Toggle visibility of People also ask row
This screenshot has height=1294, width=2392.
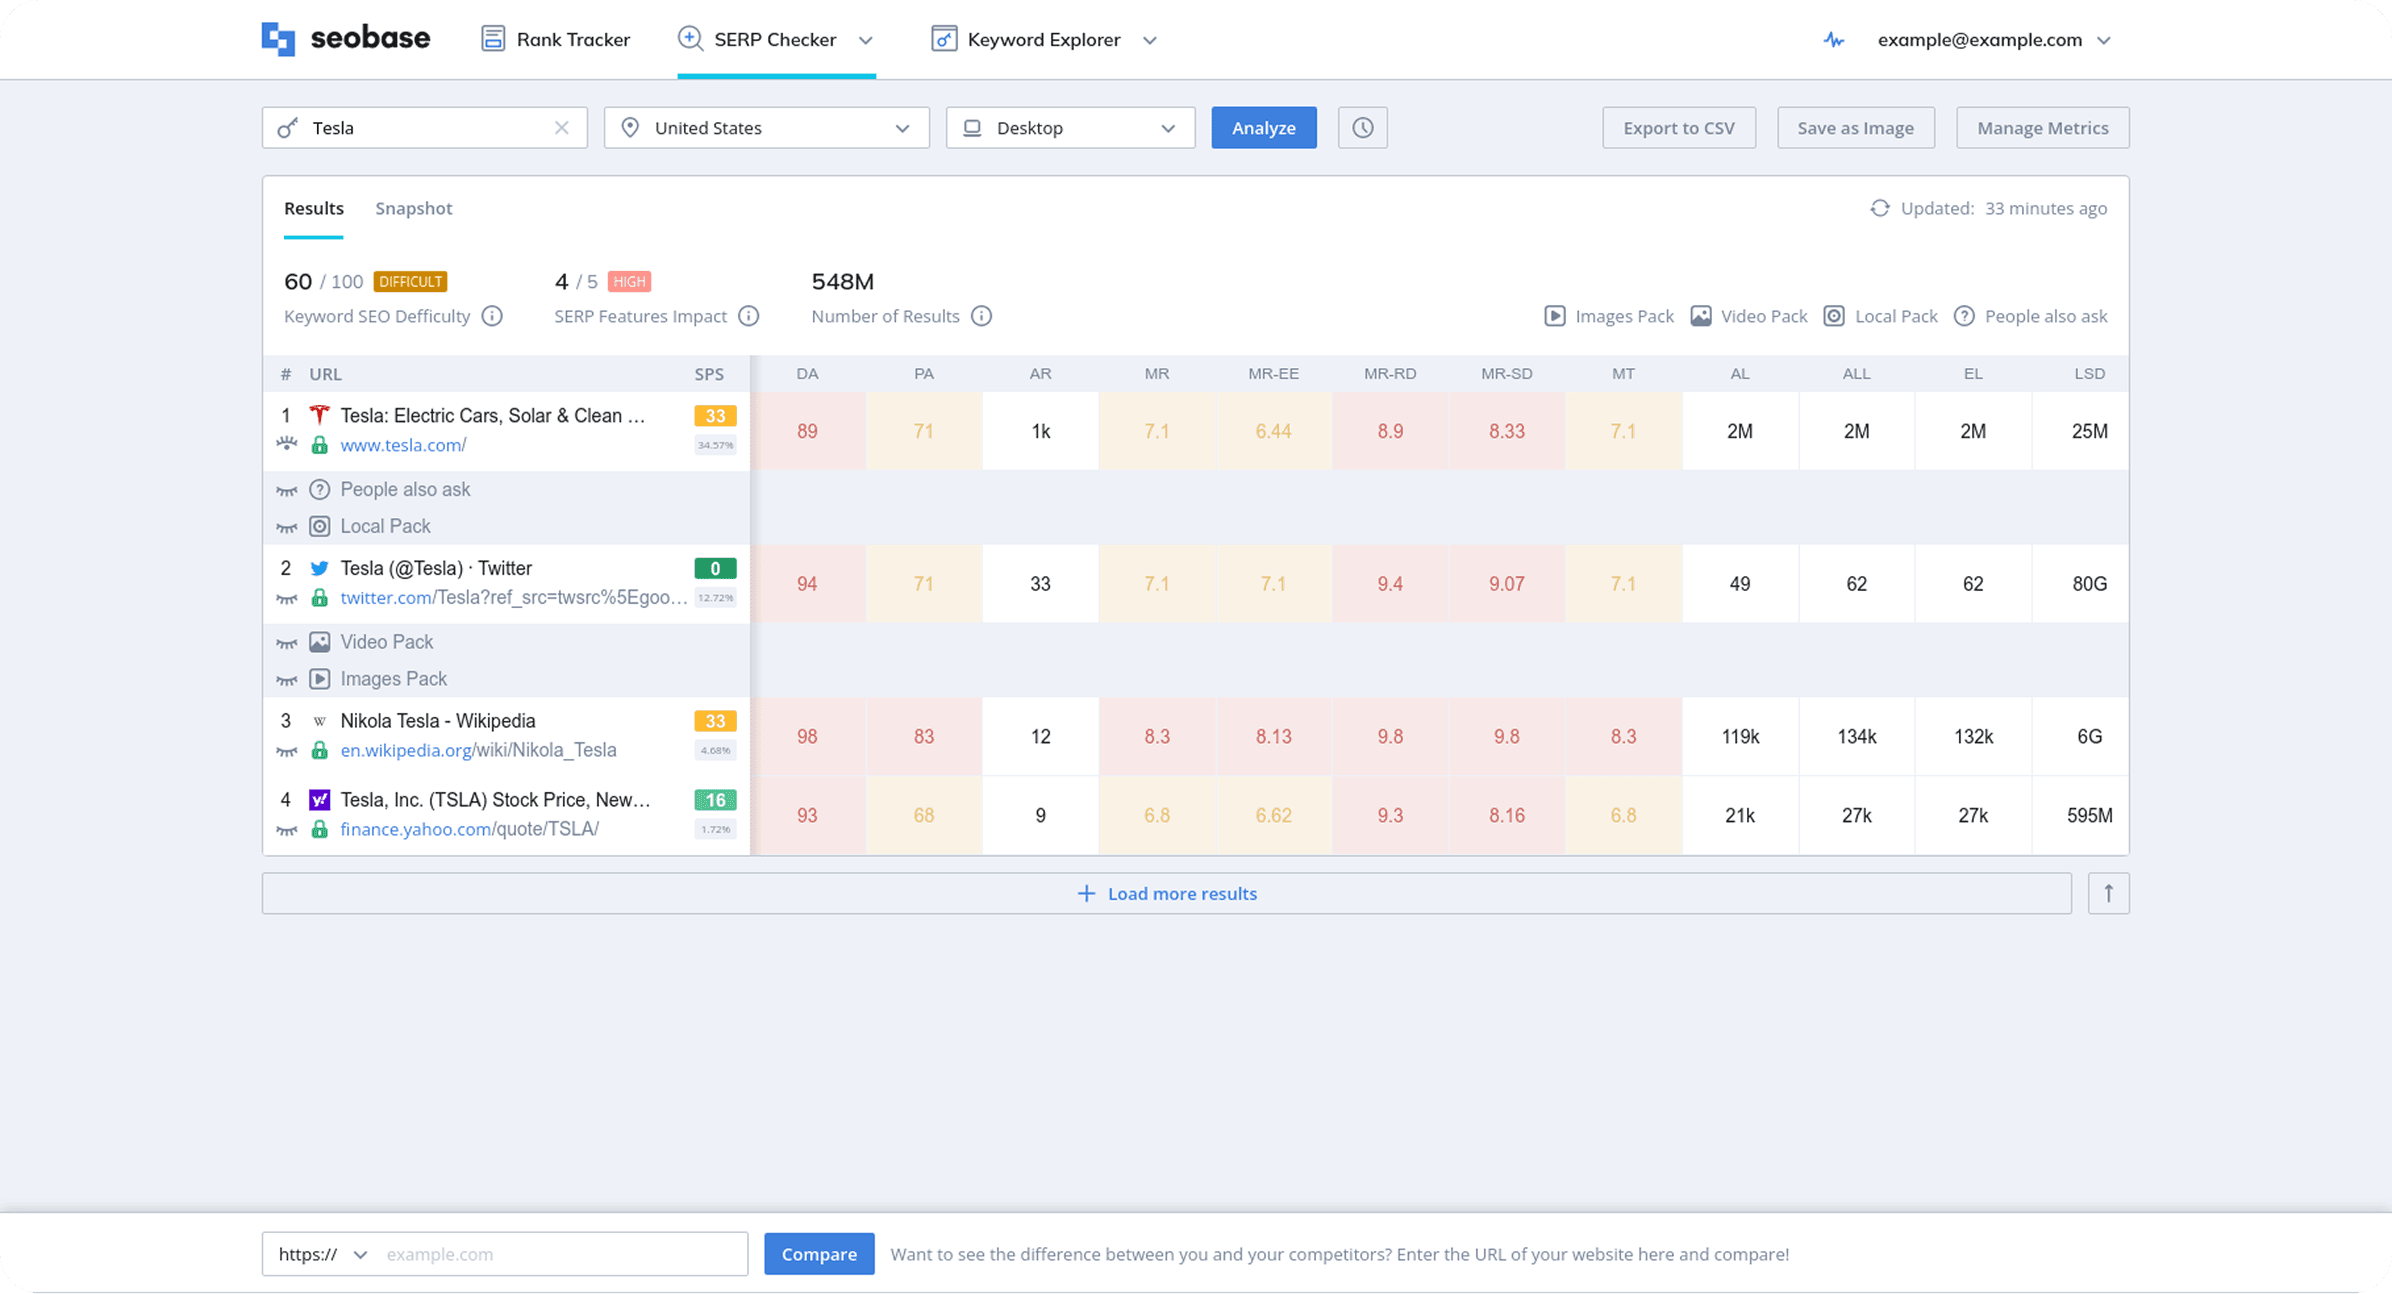[287, 490]
